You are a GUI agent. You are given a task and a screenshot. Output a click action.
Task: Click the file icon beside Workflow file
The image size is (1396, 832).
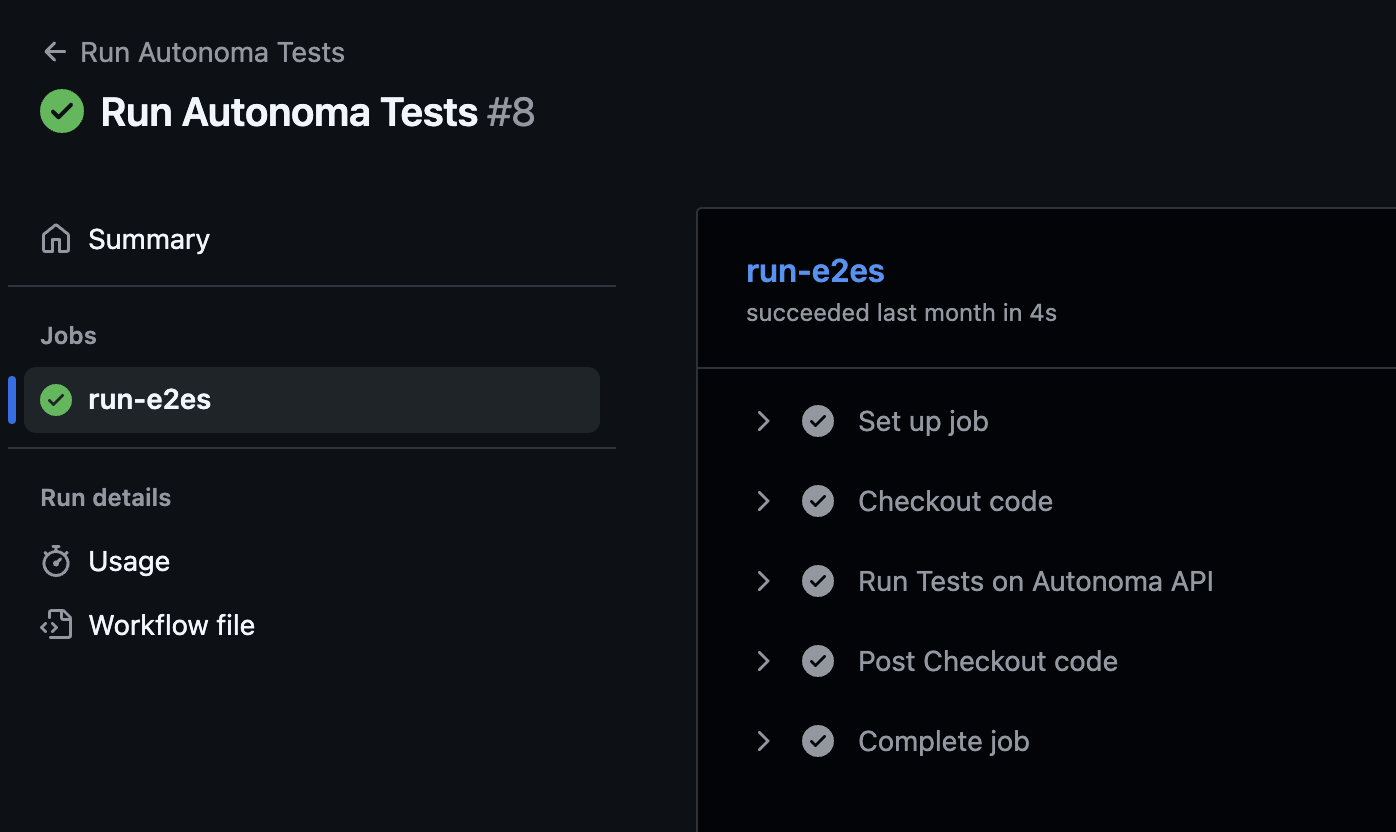click(55, 624)
